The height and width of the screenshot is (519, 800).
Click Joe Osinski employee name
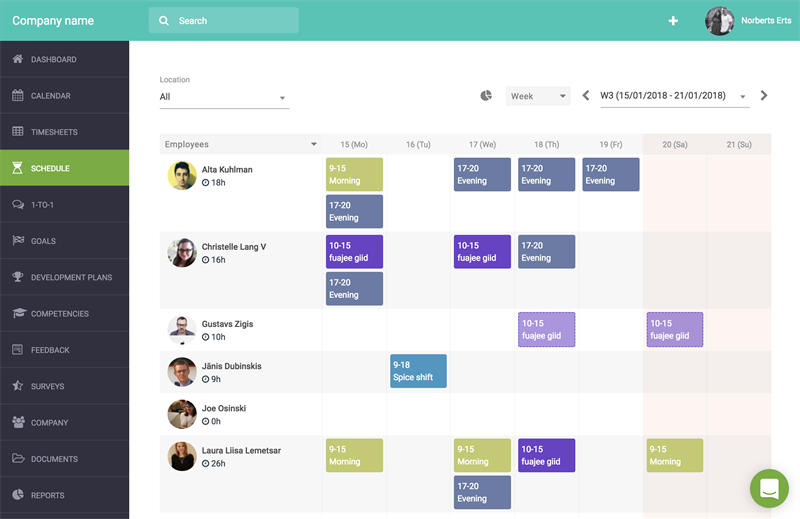223,408
